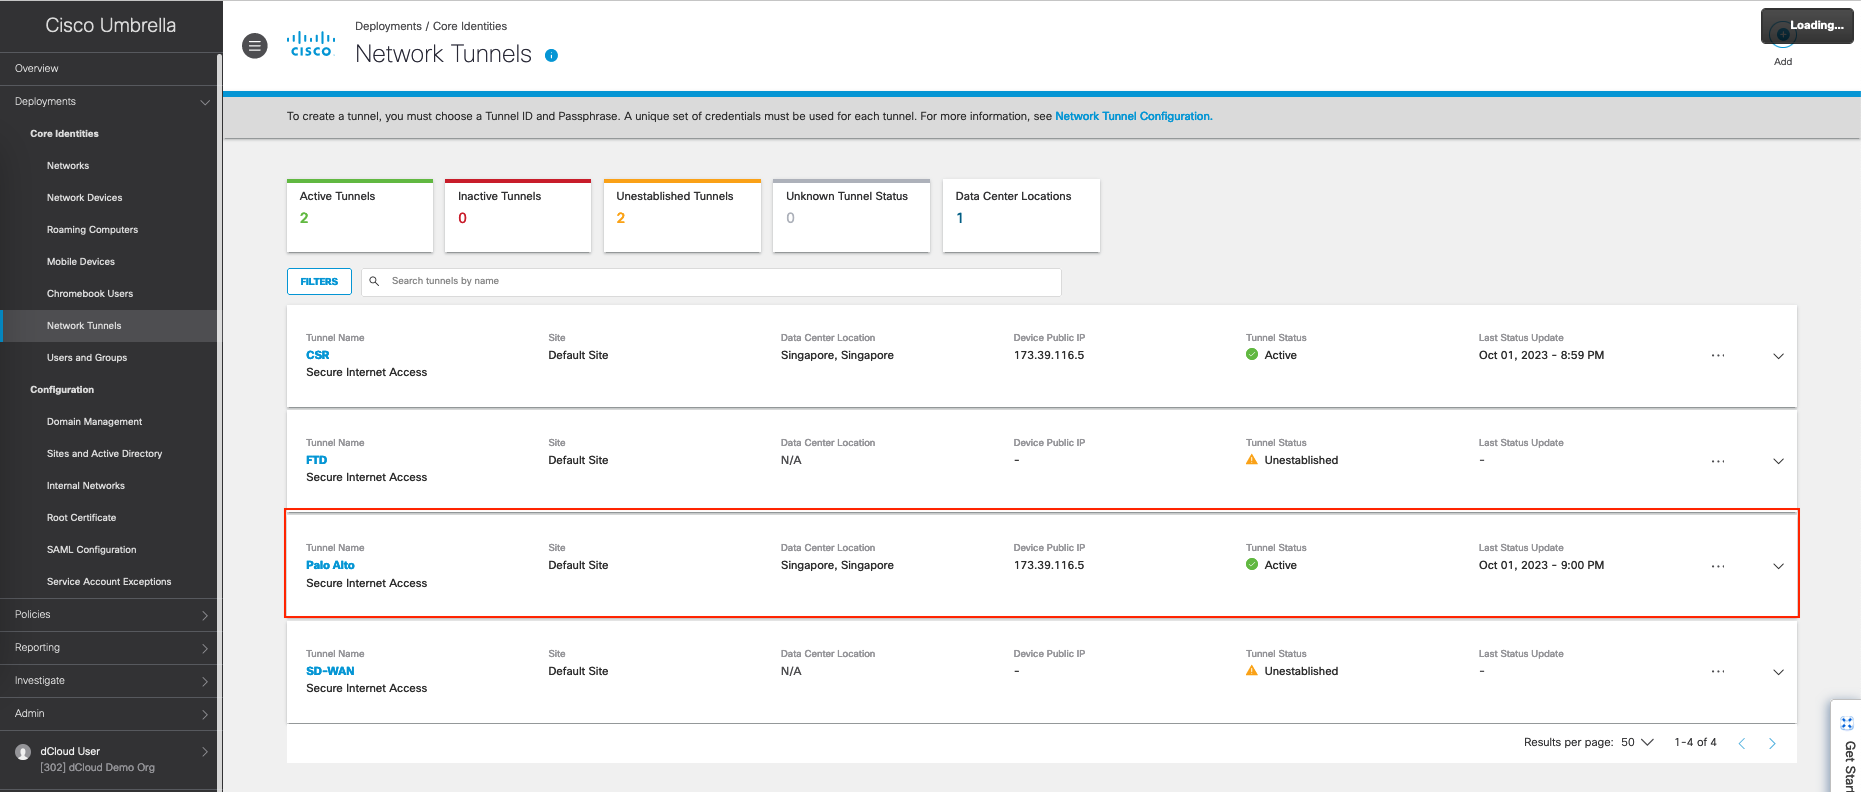Select Domain Management in sidebar
1861x792 pixels.
tap(94, 422)
